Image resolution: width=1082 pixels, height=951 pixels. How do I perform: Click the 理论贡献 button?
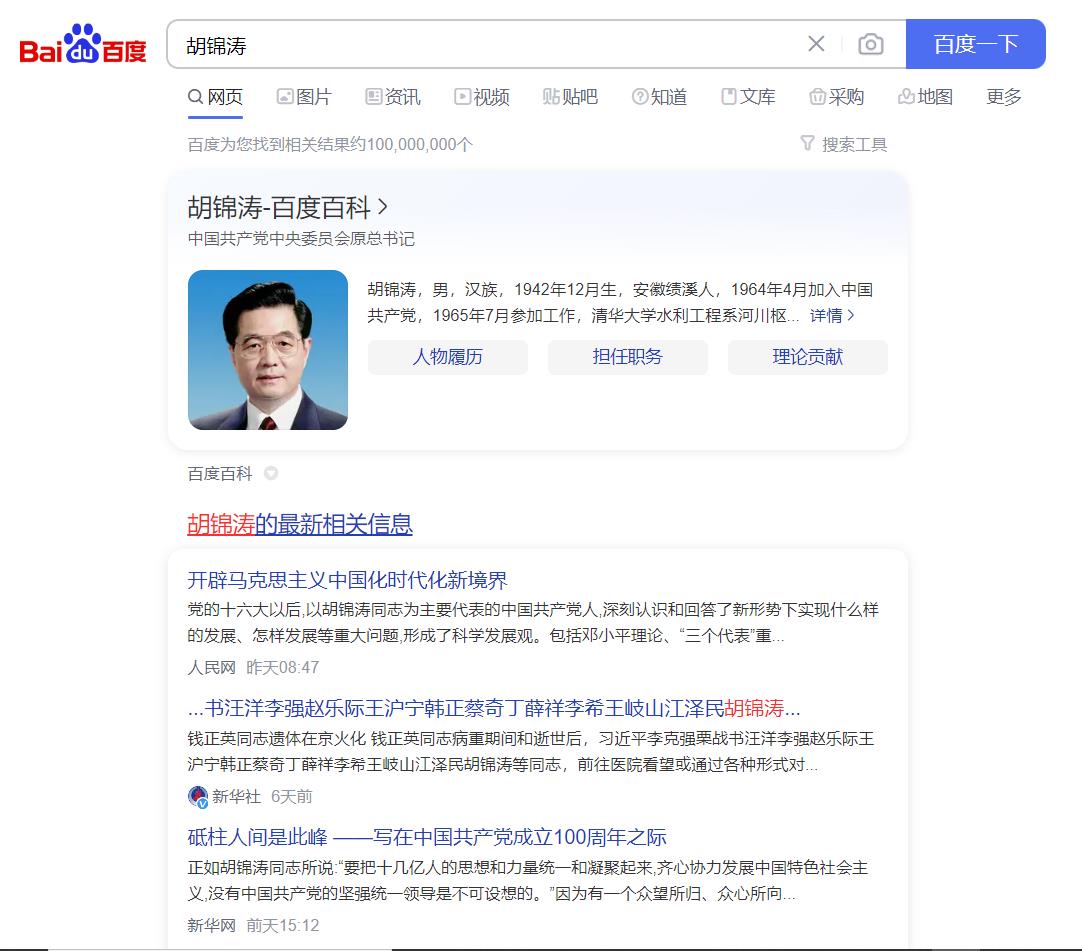[808, 357]
